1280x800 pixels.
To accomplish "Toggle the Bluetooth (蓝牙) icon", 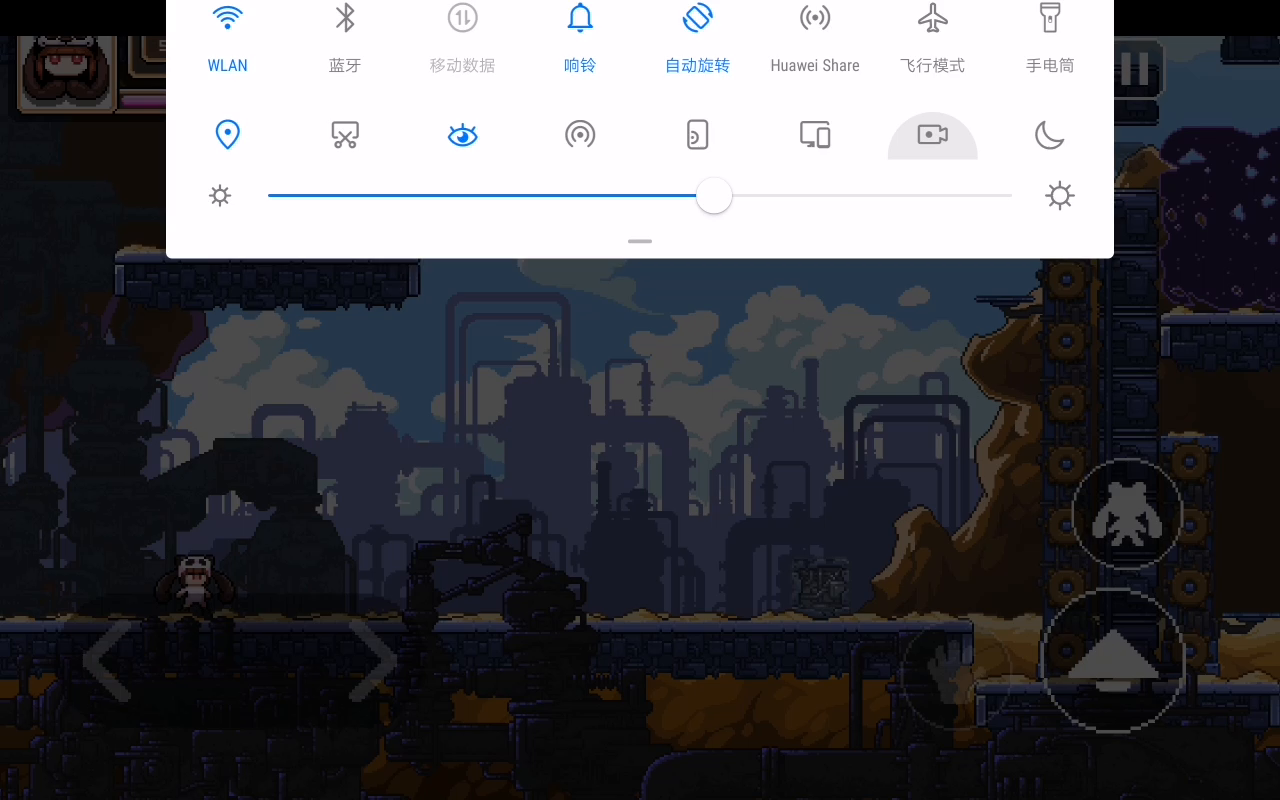I will pos(345,17).
